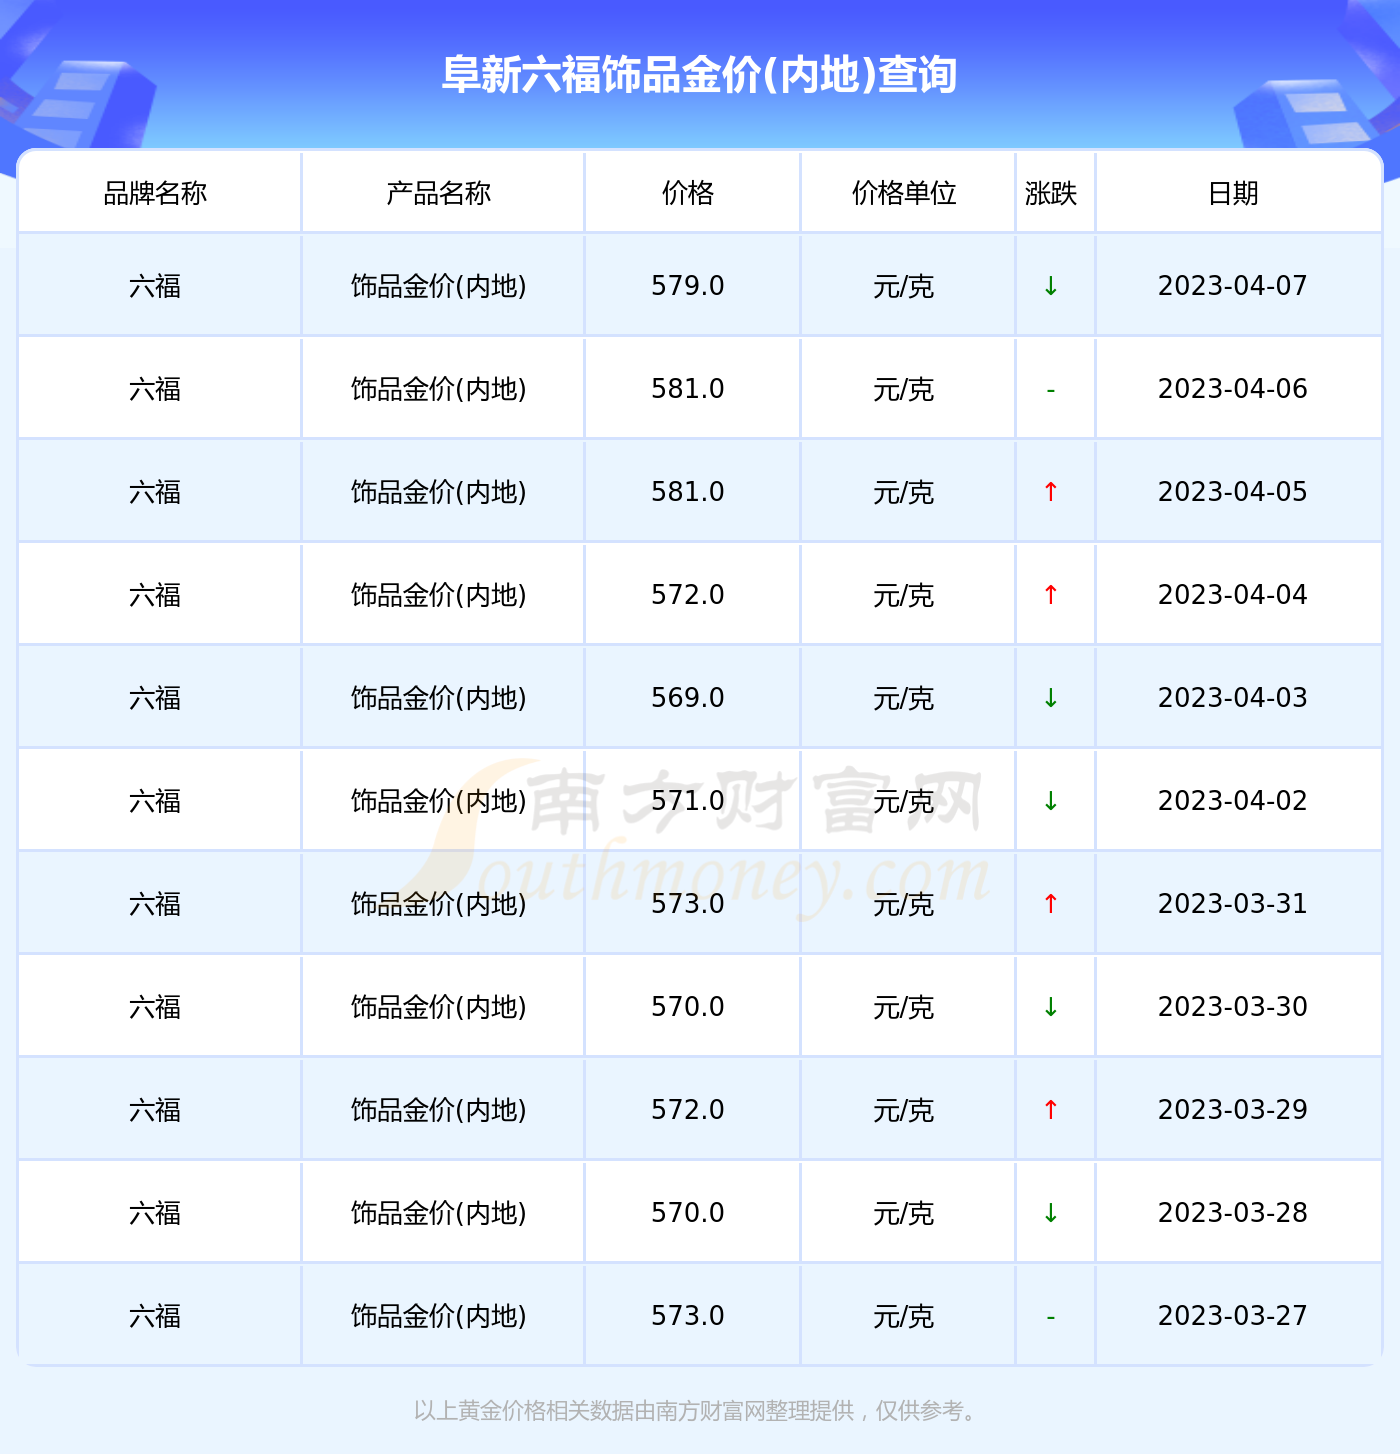
Task: Click the footer disclaimer about 南方财富网
Action: [x=698, y=1411]
